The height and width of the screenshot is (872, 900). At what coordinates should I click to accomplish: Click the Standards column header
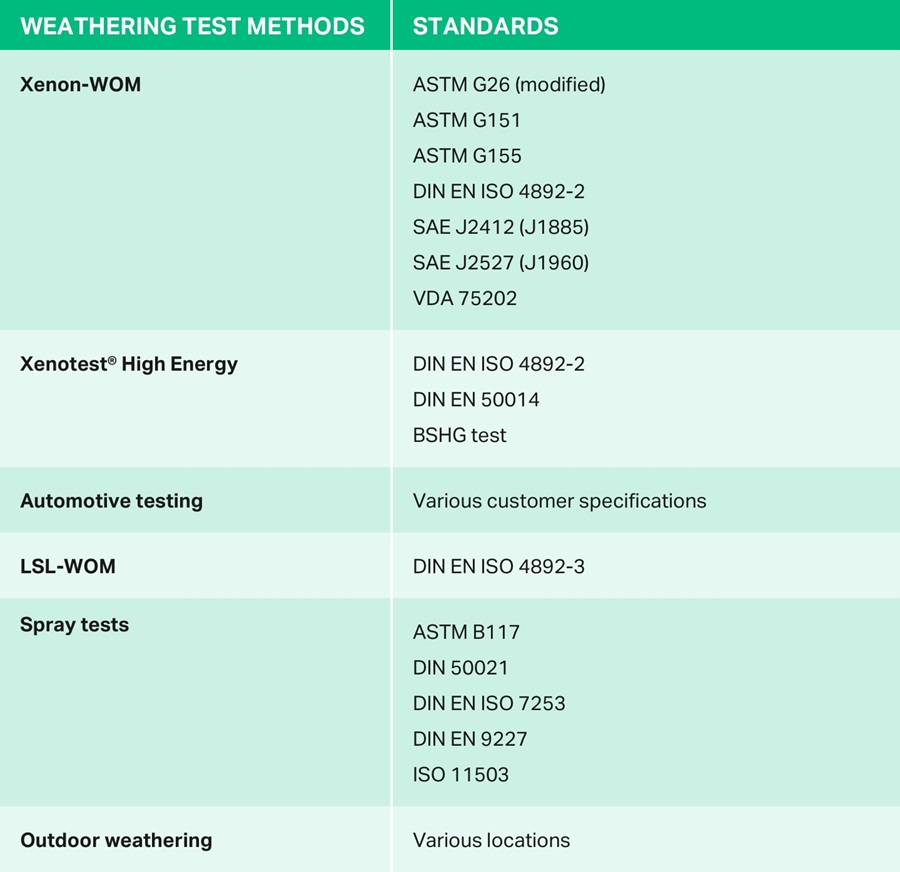(485, 26)
